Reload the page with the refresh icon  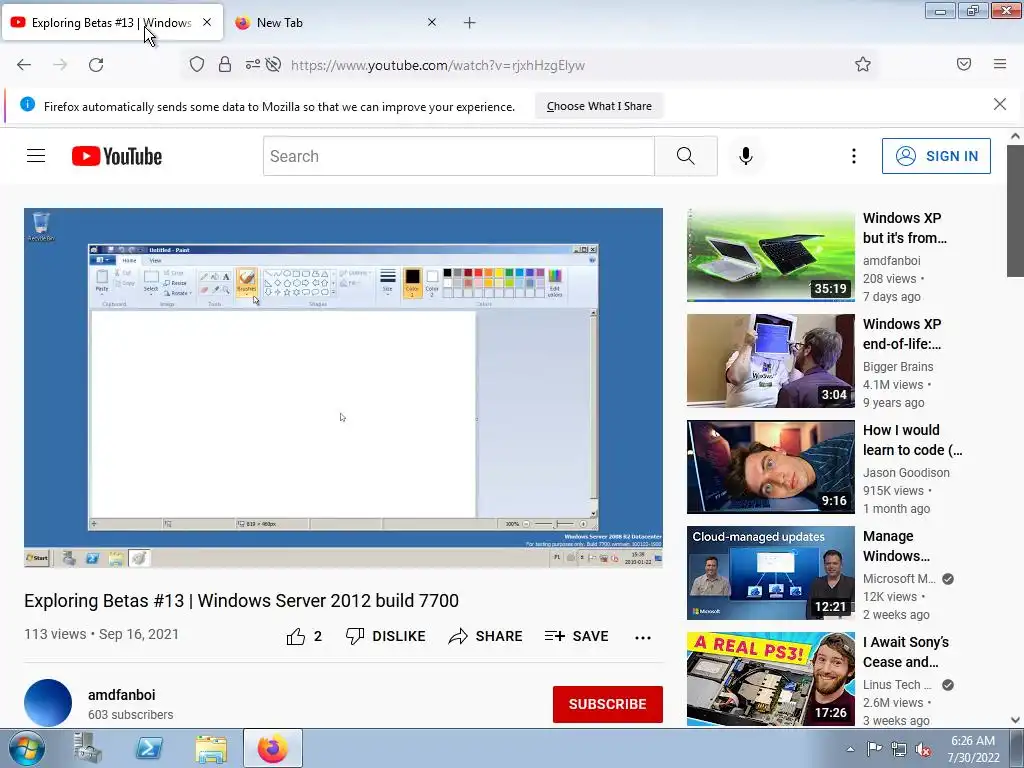tap(96, 65)
